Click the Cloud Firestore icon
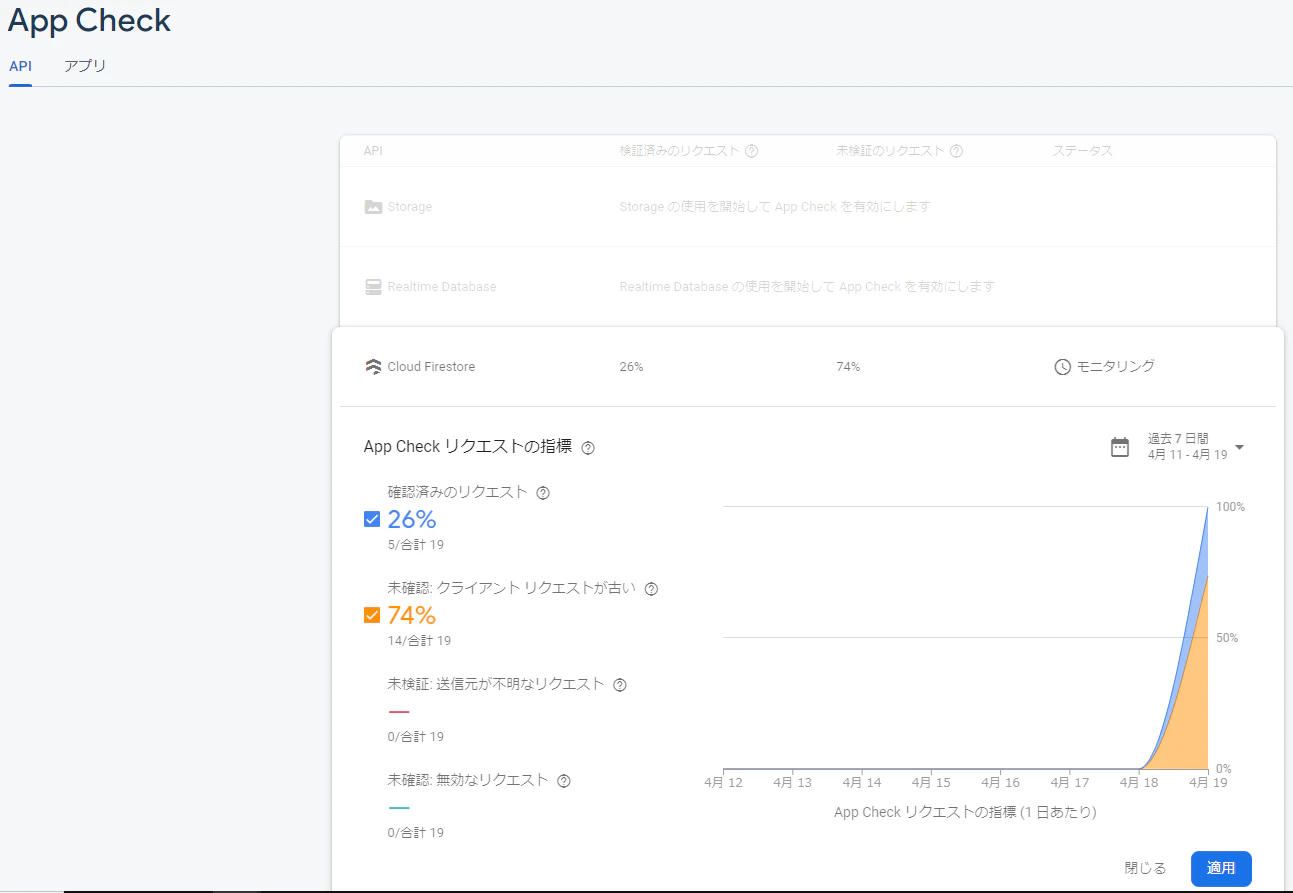1293x893 pixels. pos(373,366)
